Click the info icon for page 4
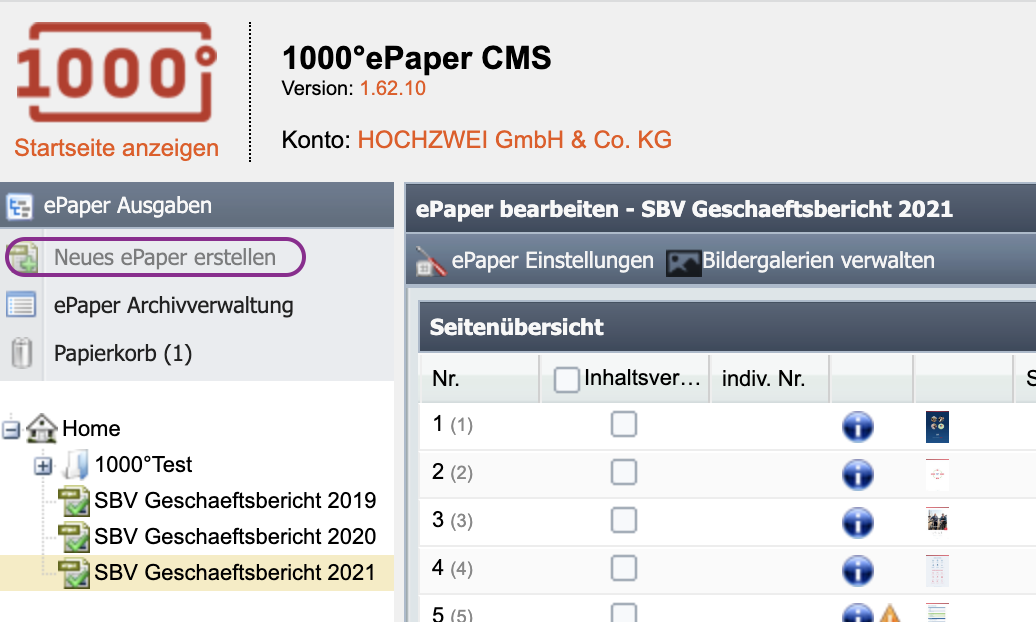This screenshot has height=622, width=1036. 858,570
